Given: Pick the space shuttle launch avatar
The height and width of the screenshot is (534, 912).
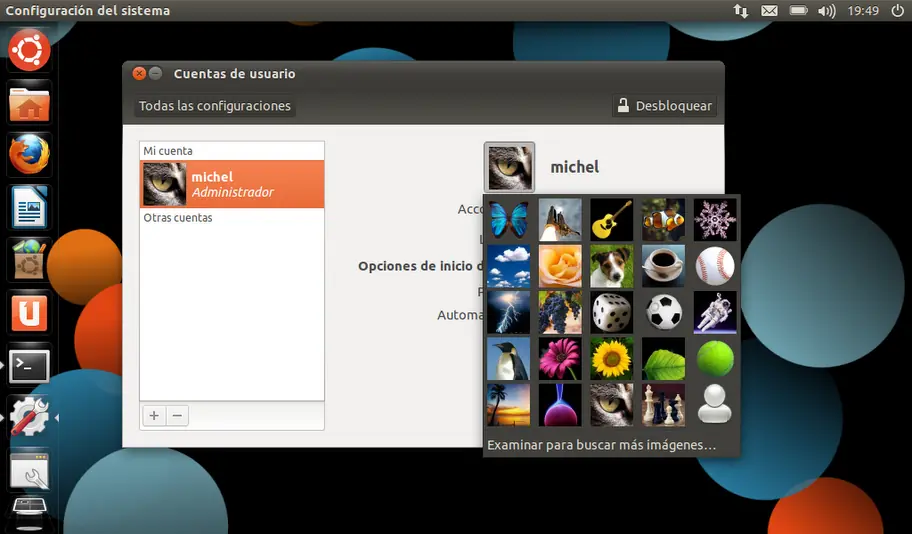Looking at the screenshot, I should [560, 220].
